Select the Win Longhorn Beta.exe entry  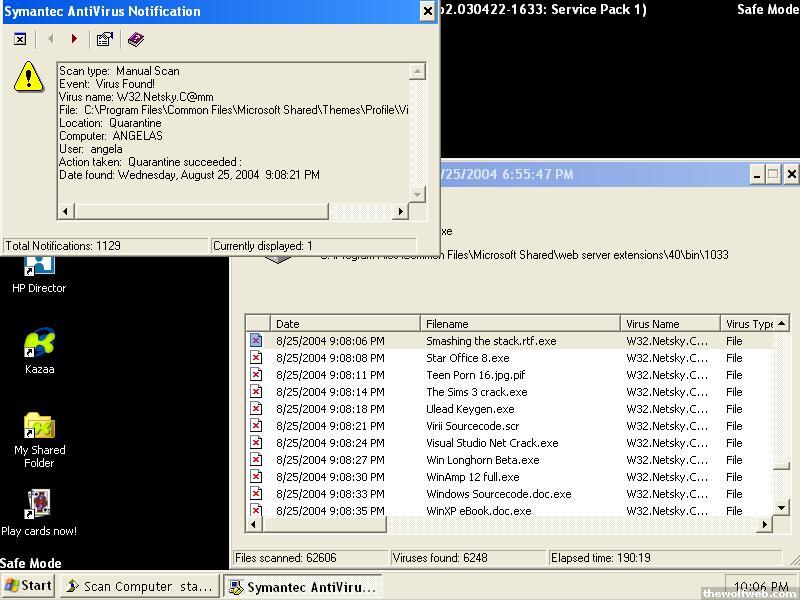coord(482,460)
